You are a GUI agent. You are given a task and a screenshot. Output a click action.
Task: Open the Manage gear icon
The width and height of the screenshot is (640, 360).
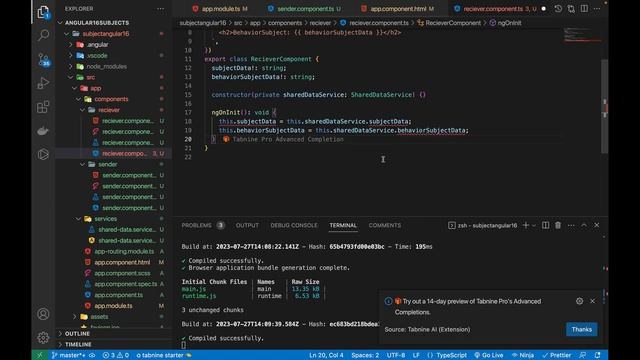(x=43, y=338)
